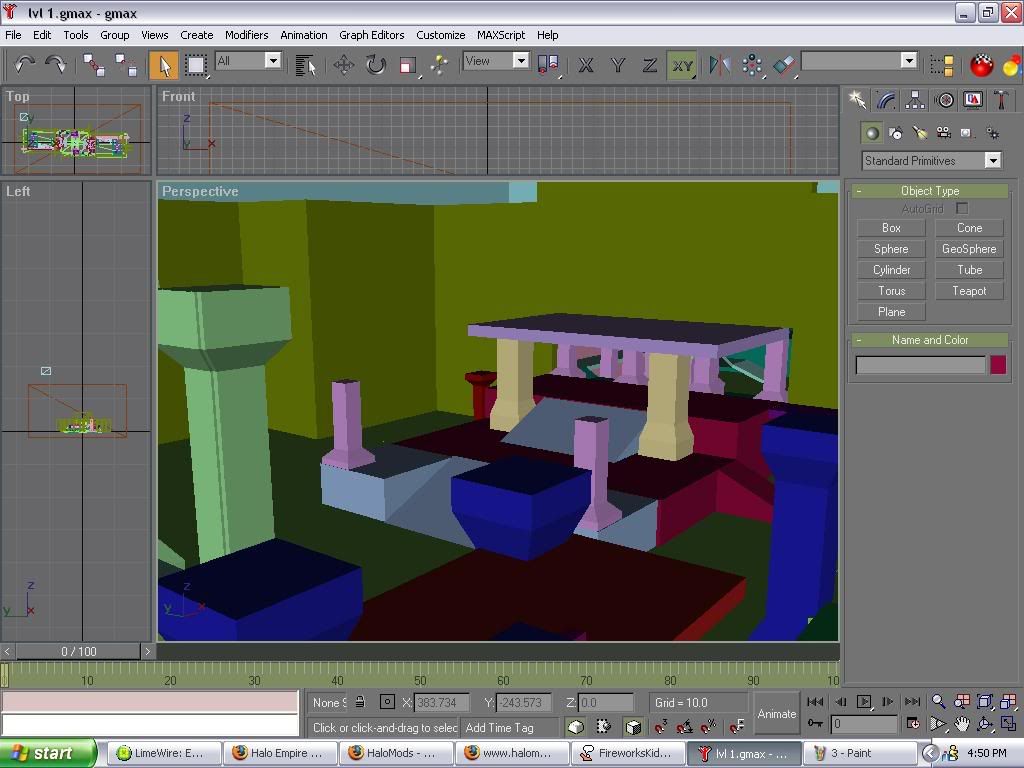Click the Arc Rotate viewport tool
Viewport: 1024px width, 768px height.
[985, 724]
